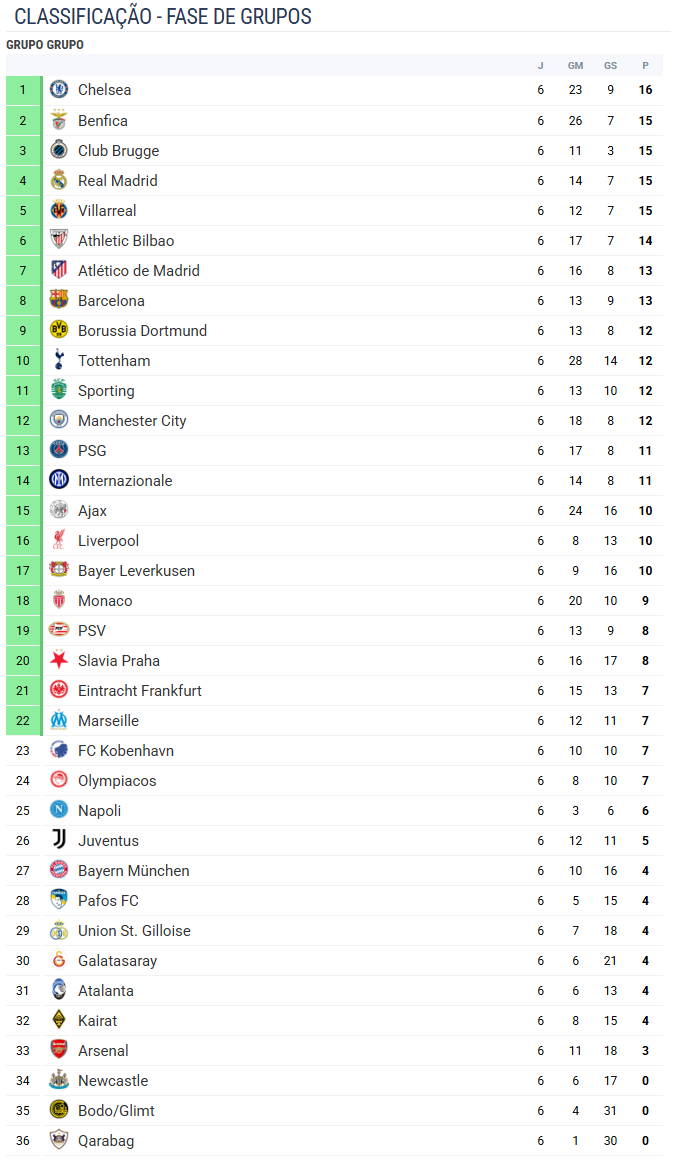Click the Real Madrid crest icon
This screenshot has height=1160, width=675.
pos(59,180)
